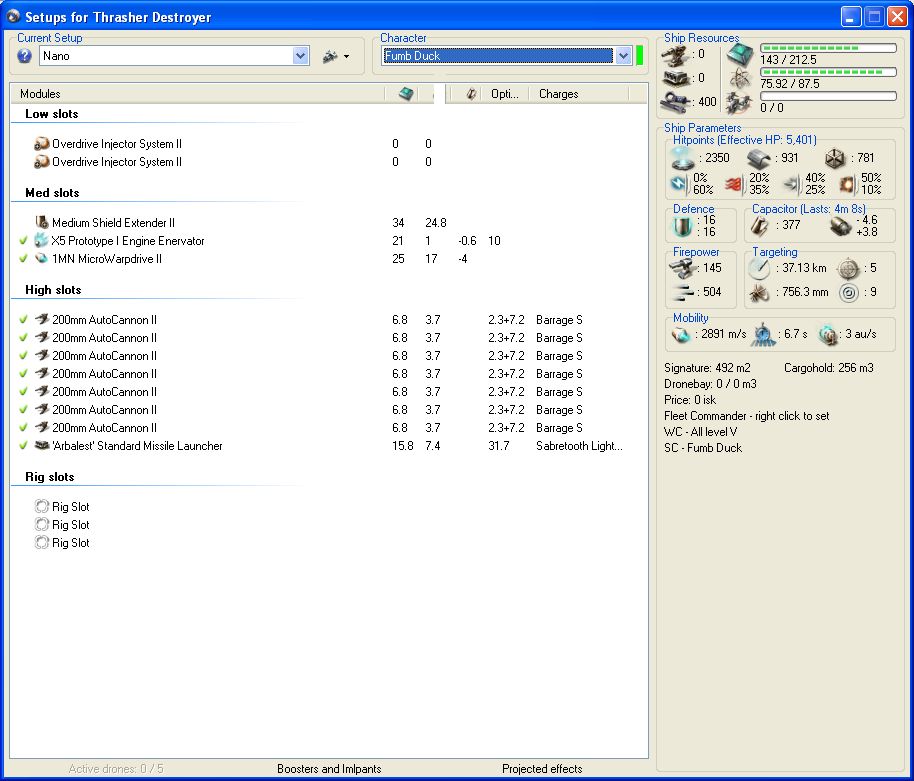Click the kinetic resistance icon showing 40% / 25%

click(x=792, y=184)
